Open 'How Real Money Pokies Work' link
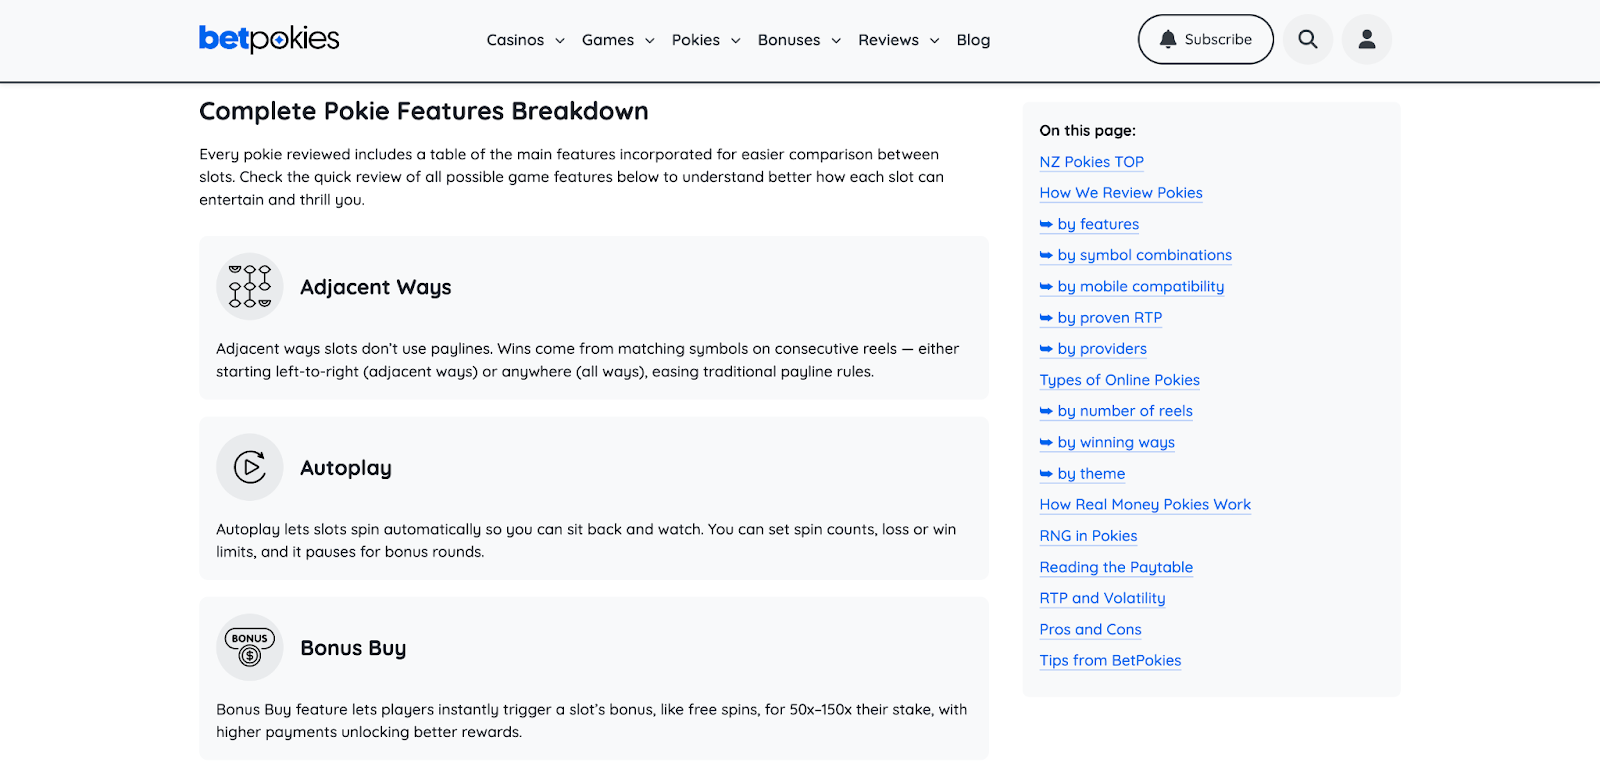The width and height of the screenshot is (1600, 773). coord(1145,505)
